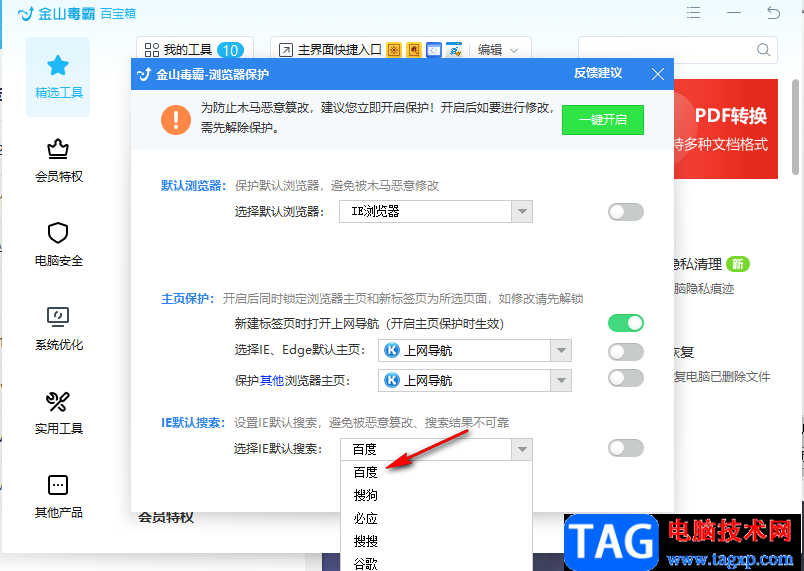Click the 私清理 tool entry
Image resolution: width=804 pixels, height=571 pixels.
tap(712, 275)
